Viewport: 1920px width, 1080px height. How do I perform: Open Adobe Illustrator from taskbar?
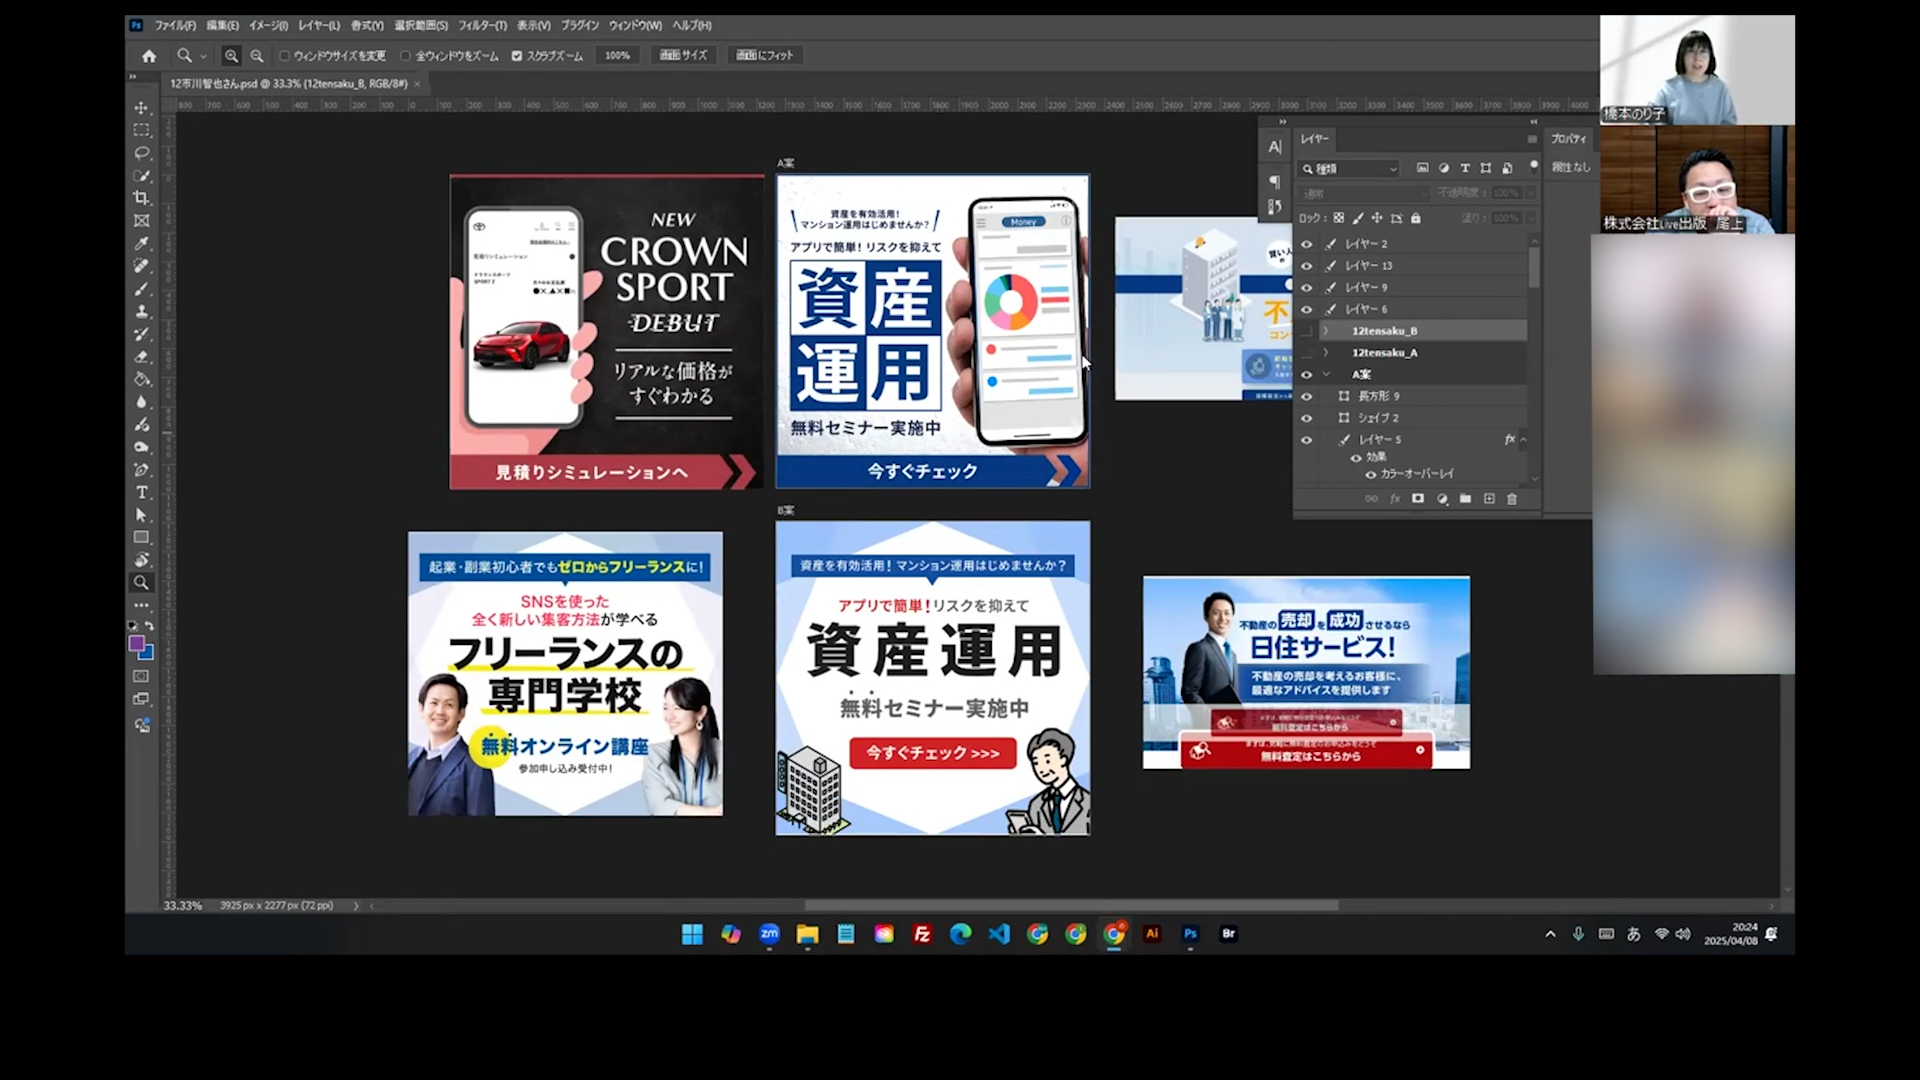1152,934
